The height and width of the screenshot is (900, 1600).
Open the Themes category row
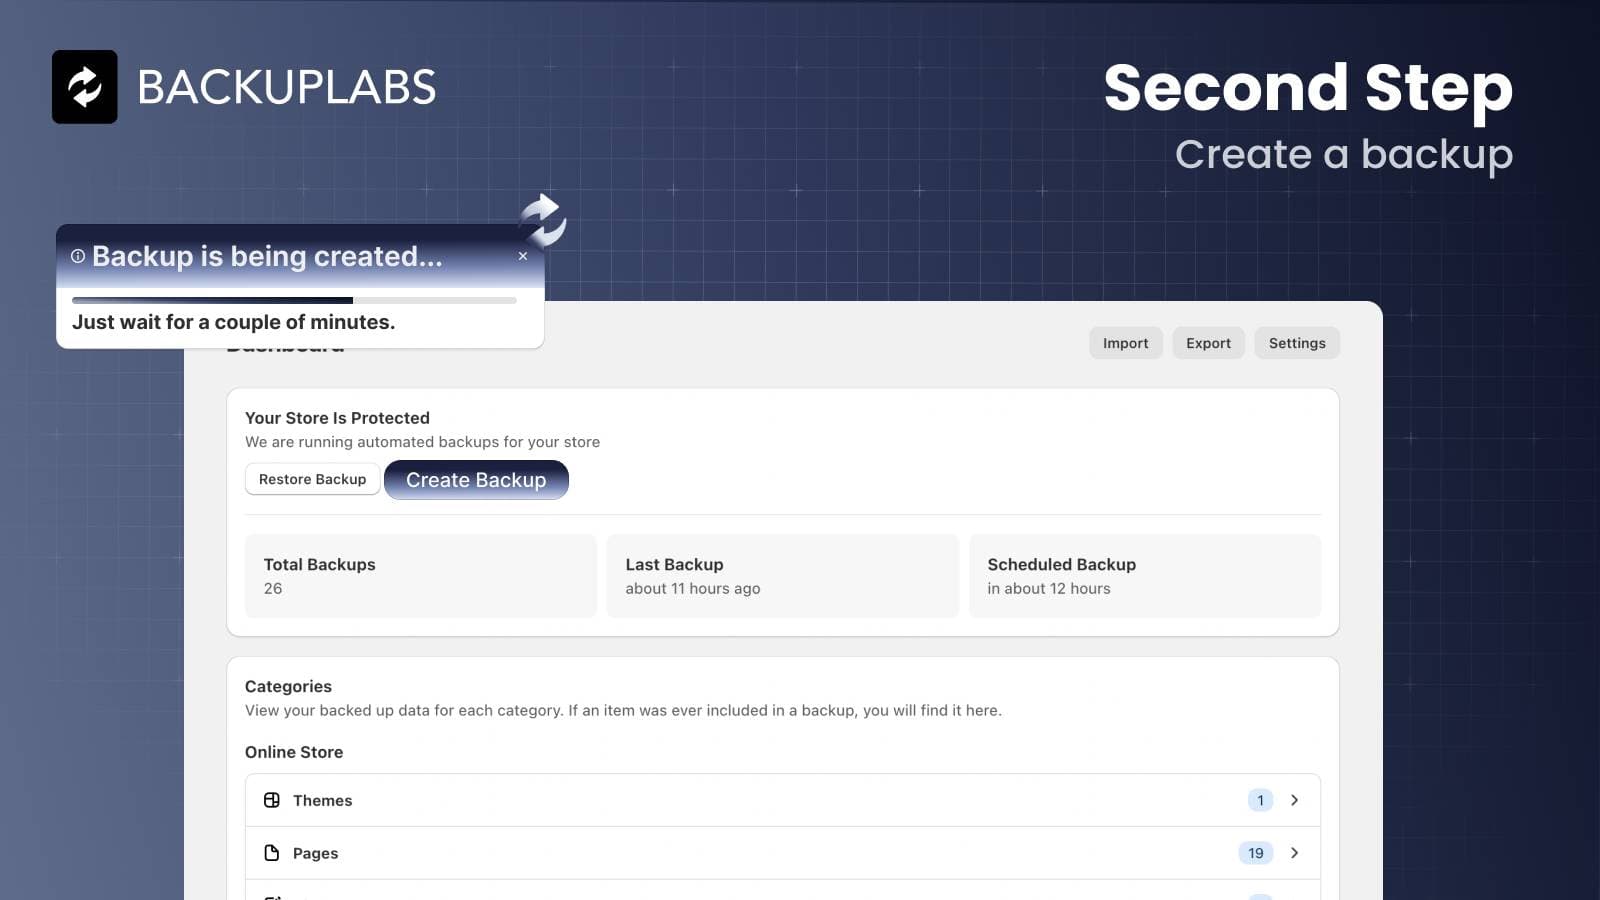[700, 800]
